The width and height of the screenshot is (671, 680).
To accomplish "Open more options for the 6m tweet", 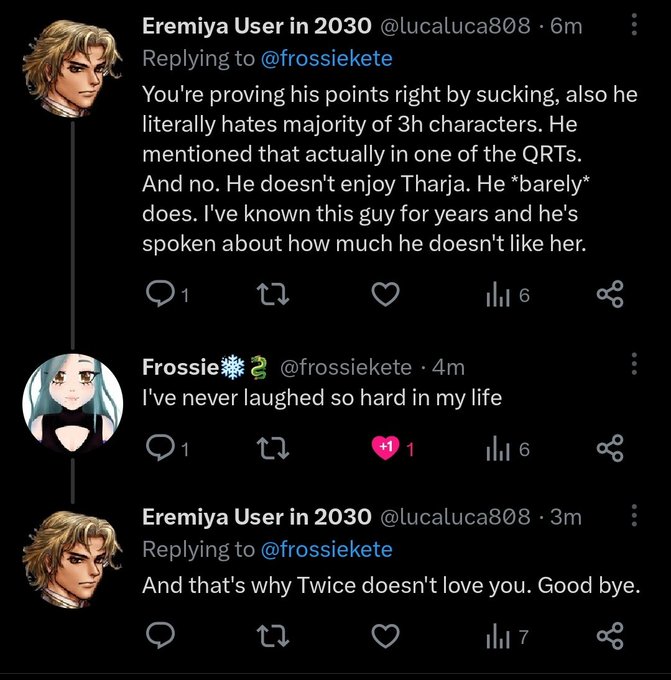I will [634, 24].
